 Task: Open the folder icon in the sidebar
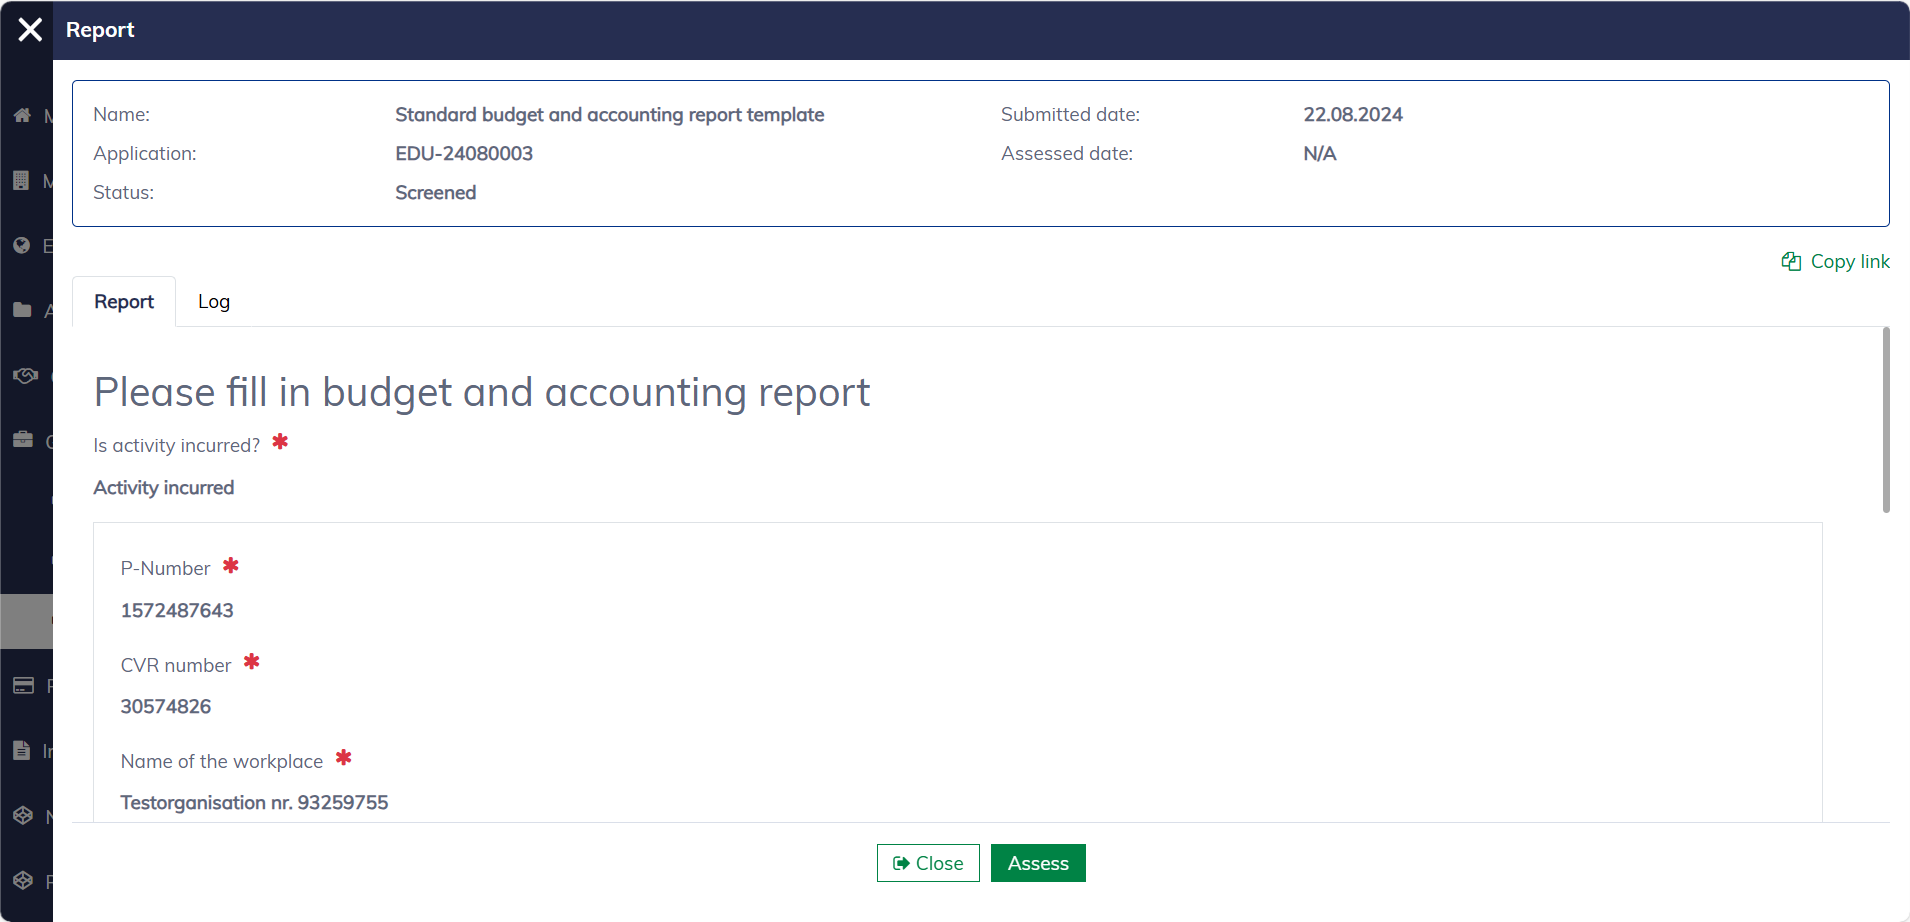click(x=22, y=311)
